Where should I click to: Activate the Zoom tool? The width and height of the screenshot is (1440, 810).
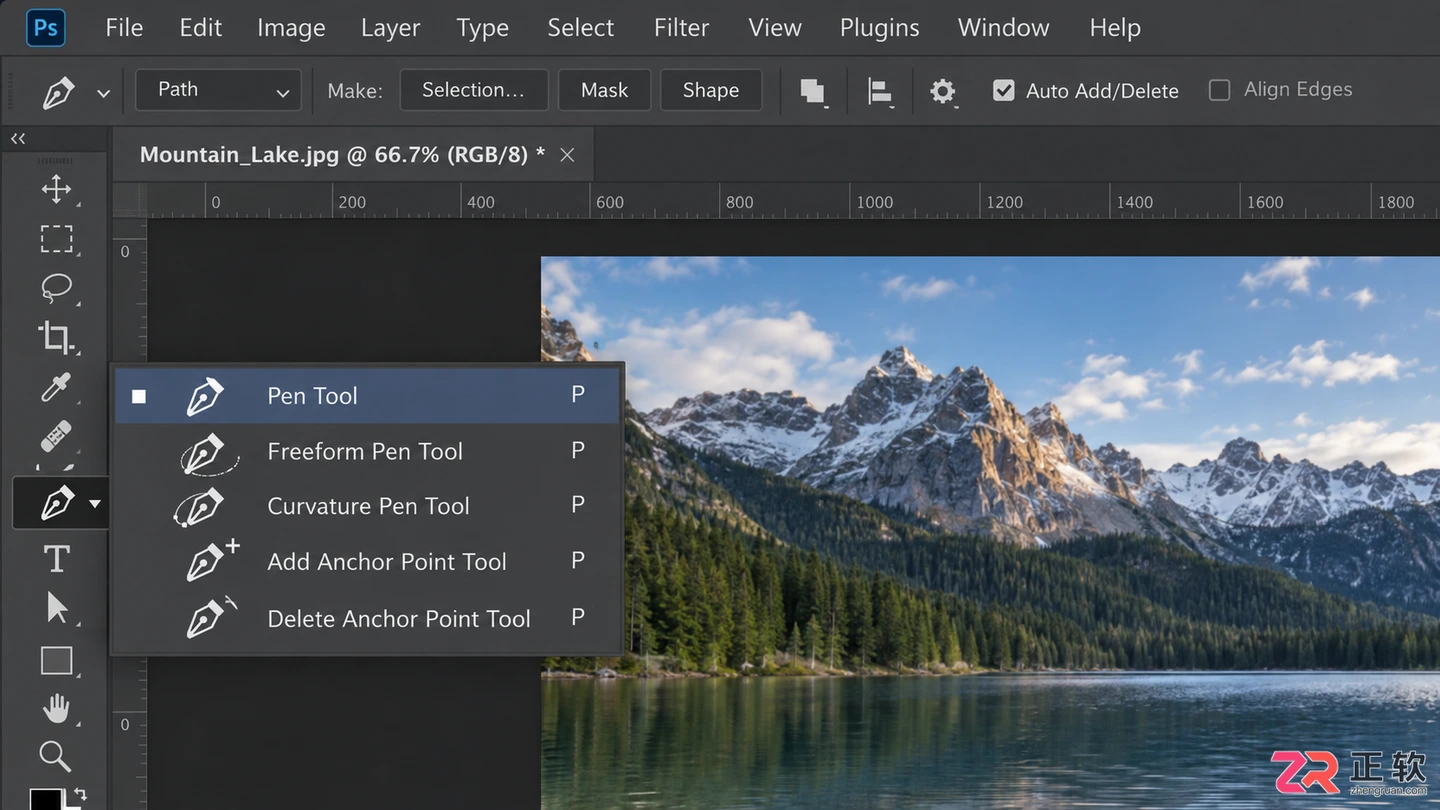point(56,757)
